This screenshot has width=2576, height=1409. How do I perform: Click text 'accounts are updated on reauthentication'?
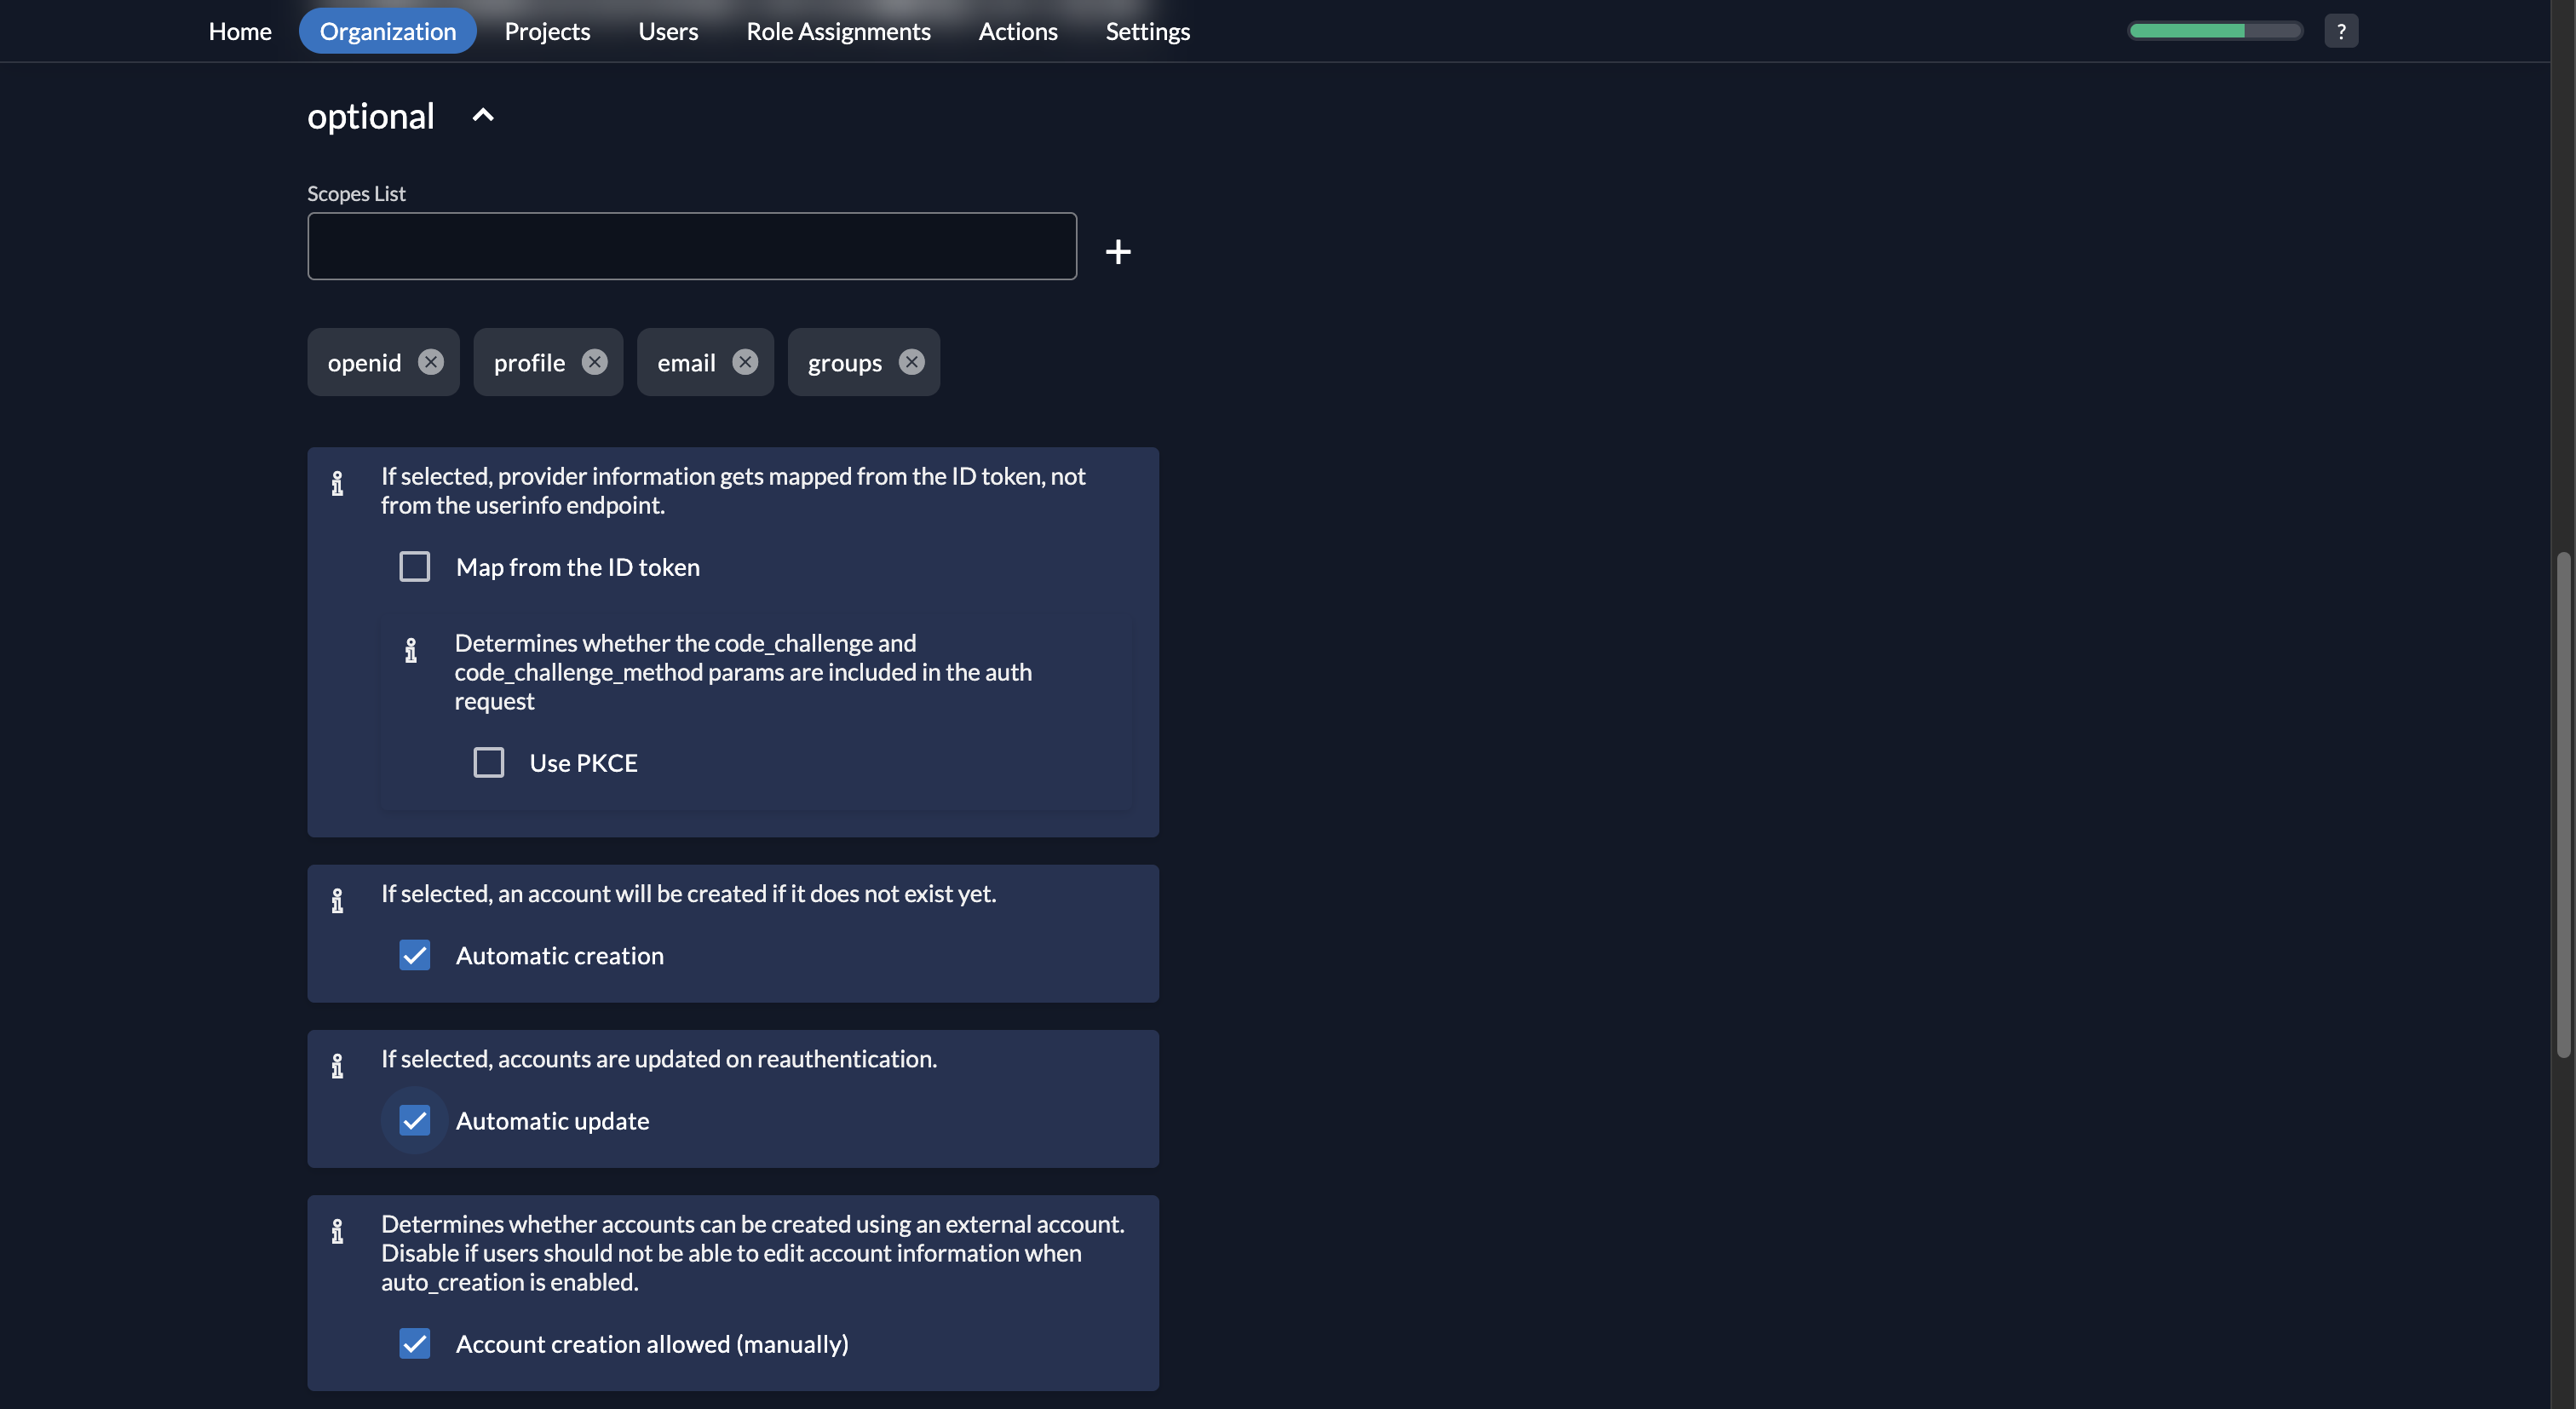click(x=715, y=1058)
